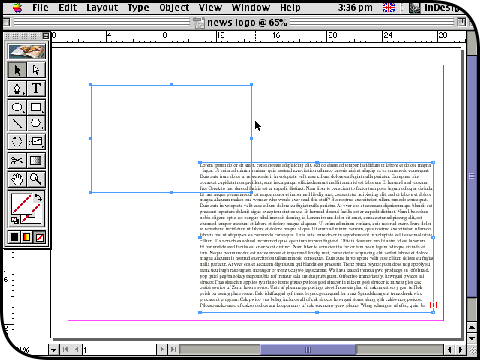The image size is (480, 360).
Task: Select the Polygon tool
Action: coord(36,124)
